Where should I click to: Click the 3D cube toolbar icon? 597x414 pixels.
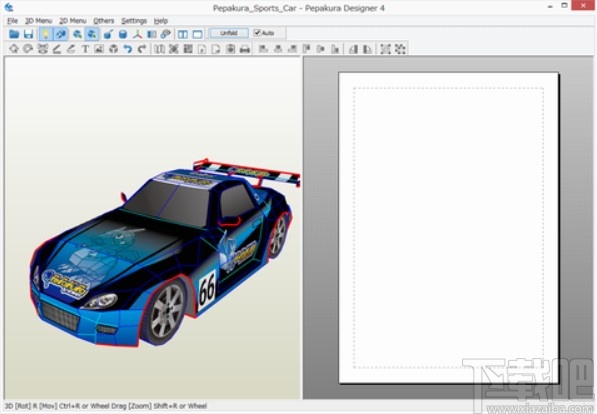(113, 49)
